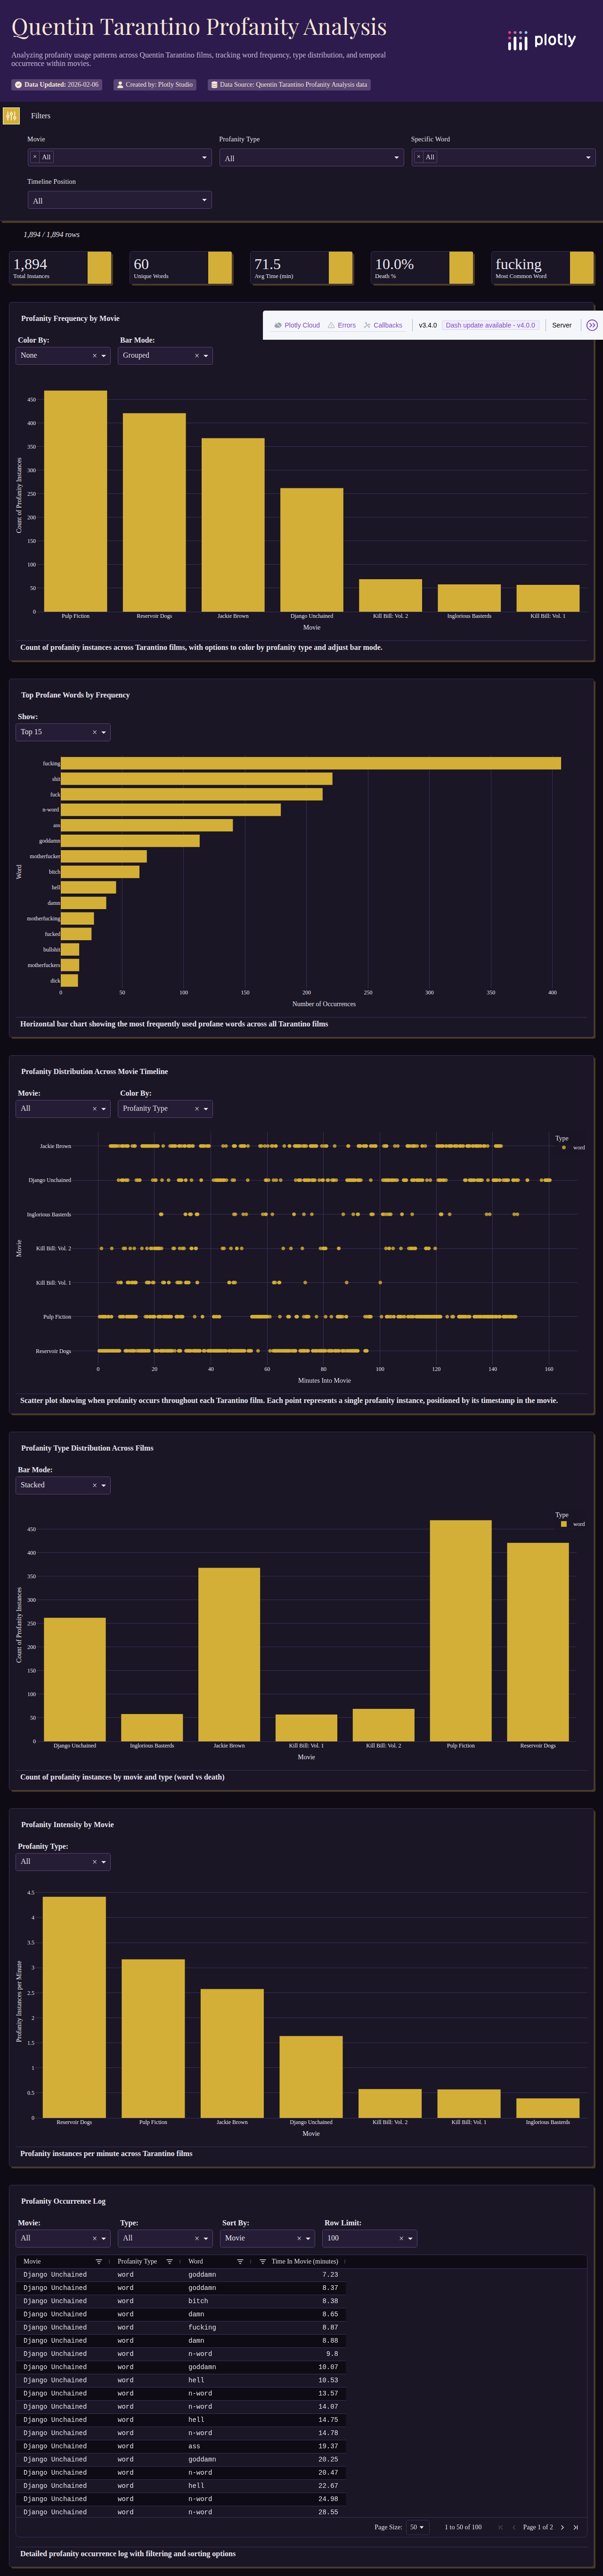
Task: Expand the 'Top 15' Show dropdown
Action: tap(103, 733)
